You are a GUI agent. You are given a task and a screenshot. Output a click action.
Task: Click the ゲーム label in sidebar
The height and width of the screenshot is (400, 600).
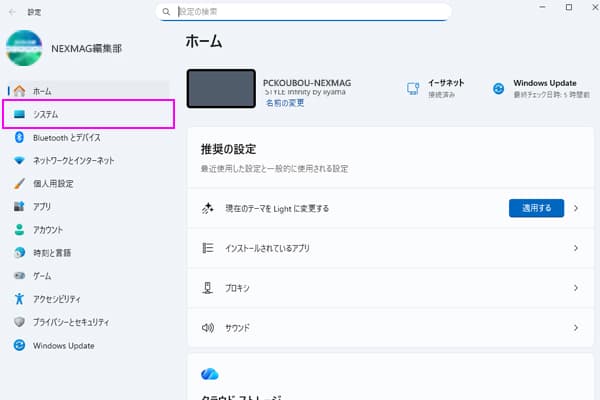coord(42,276)
